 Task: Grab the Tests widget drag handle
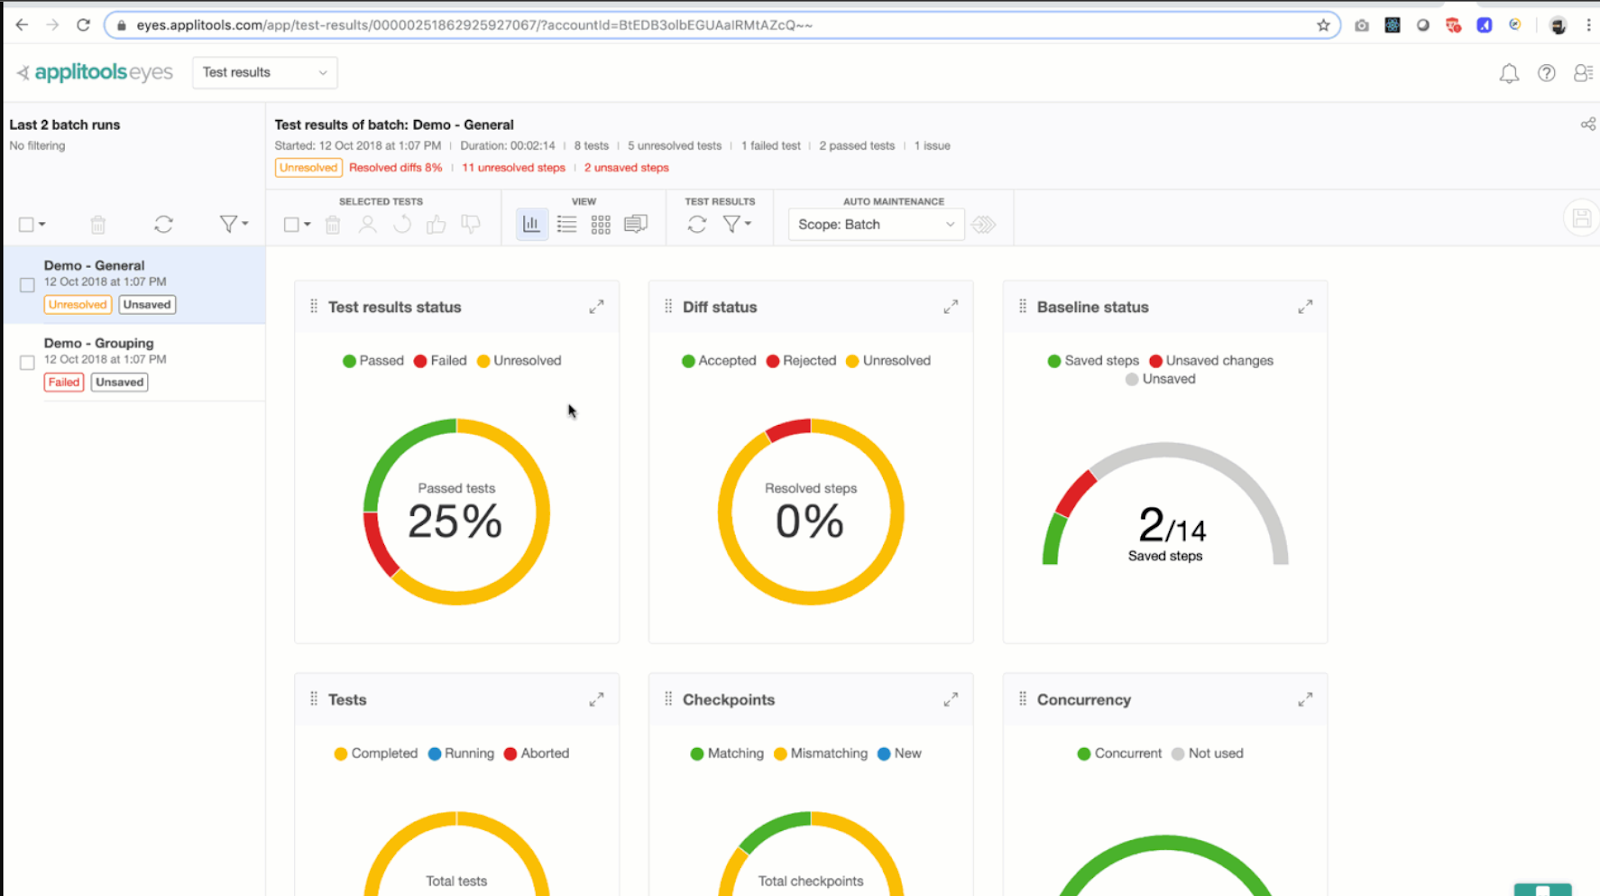(x=314, y=699)
